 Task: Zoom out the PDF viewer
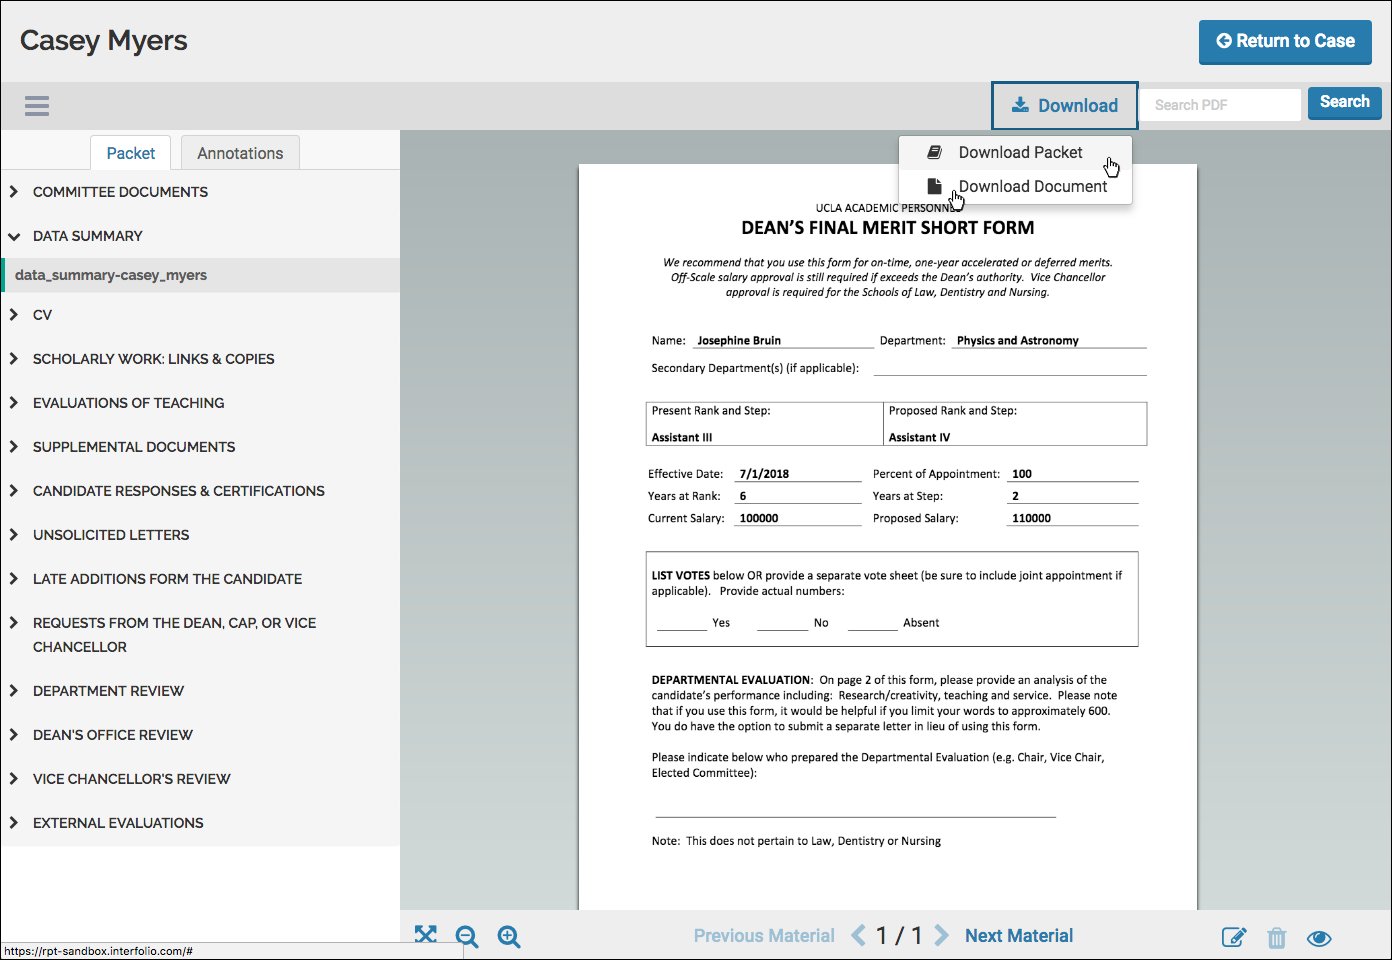[467, 936]
